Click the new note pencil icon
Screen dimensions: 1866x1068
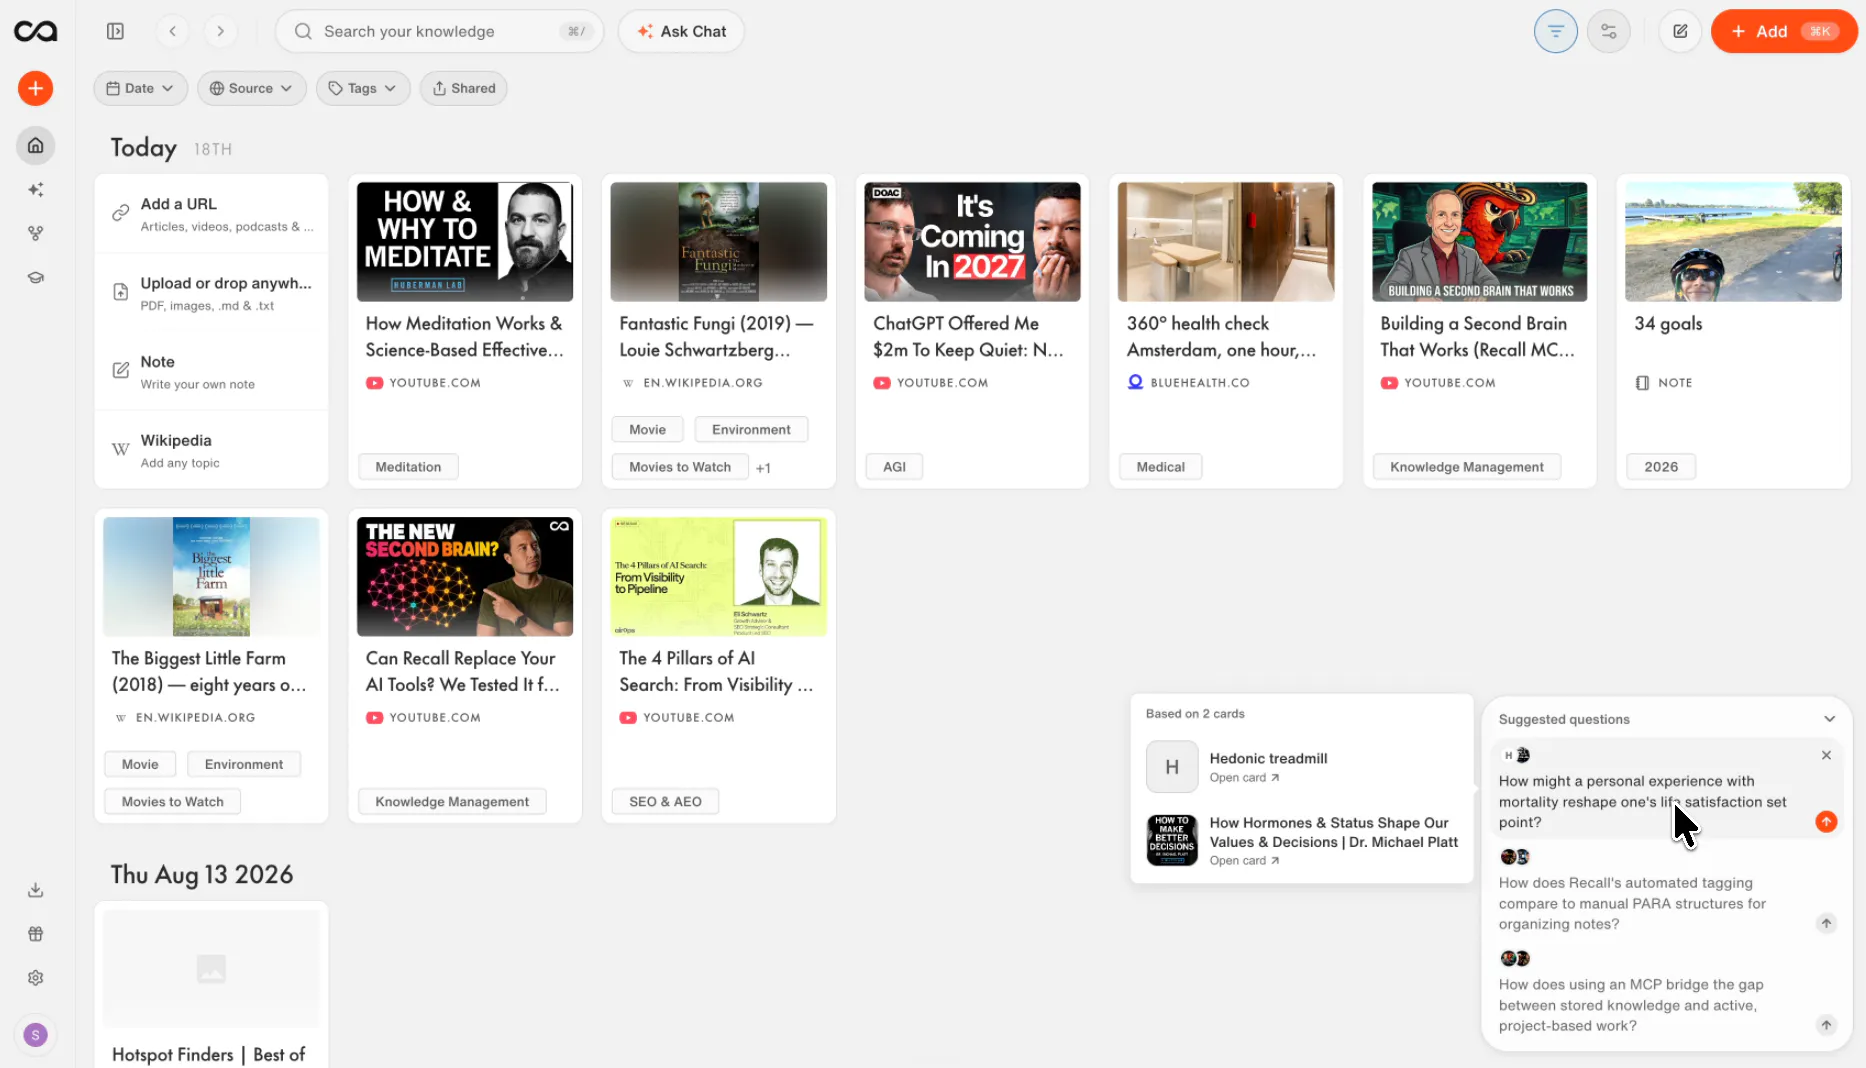pos(1680,31)
